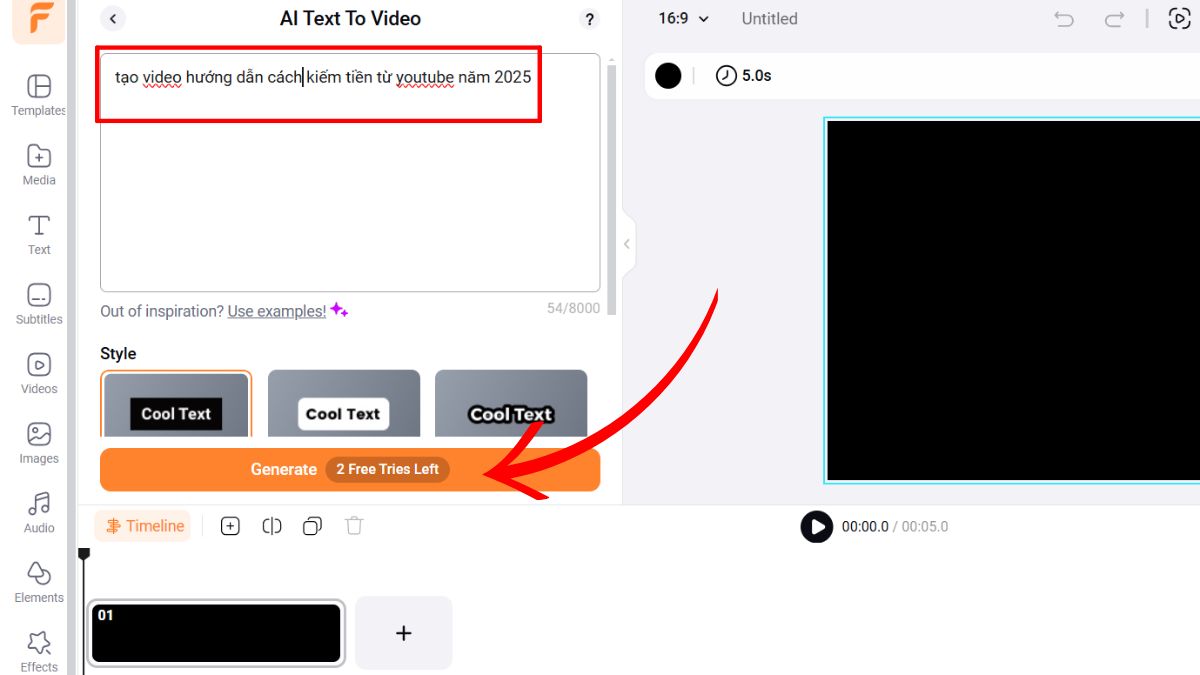
Task: Open the Elements sidebar panel
Action: coord(39,582)
